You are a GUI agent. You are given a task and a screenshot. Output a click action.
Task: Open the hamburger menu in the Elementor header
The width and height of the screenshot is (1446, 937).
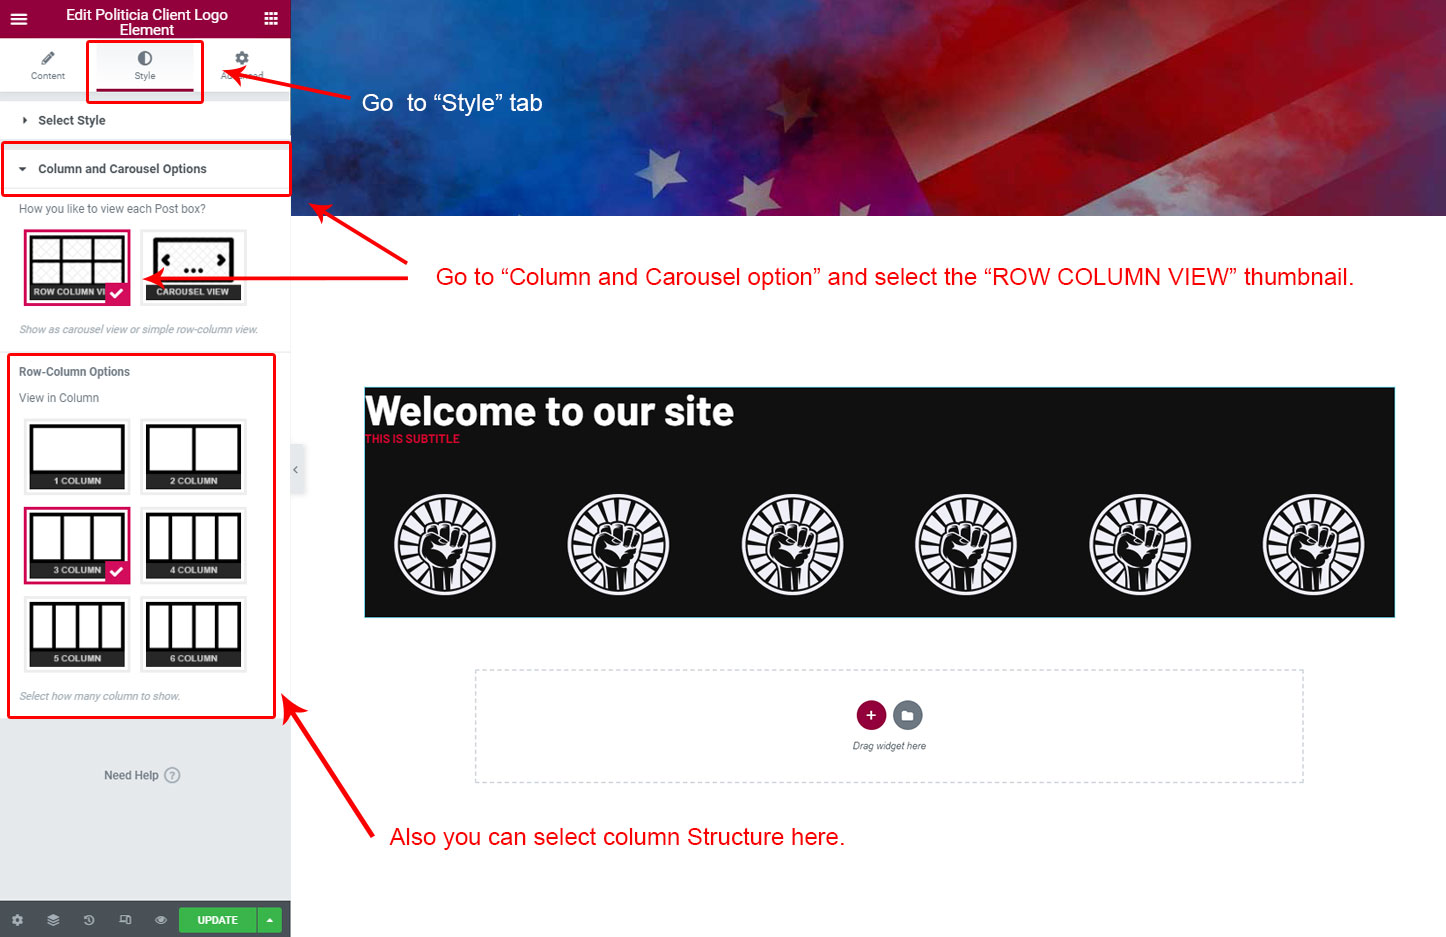18,19
